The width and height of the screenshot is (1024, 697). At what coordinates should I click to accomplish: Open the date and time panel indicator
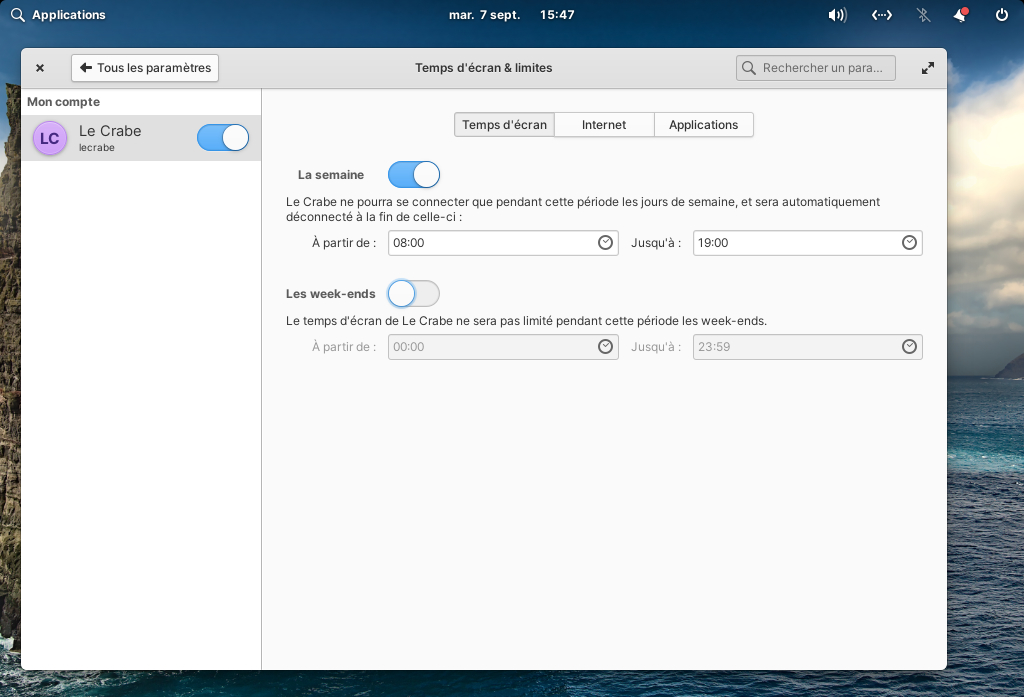pyautogui.click(x=511, y=14)
